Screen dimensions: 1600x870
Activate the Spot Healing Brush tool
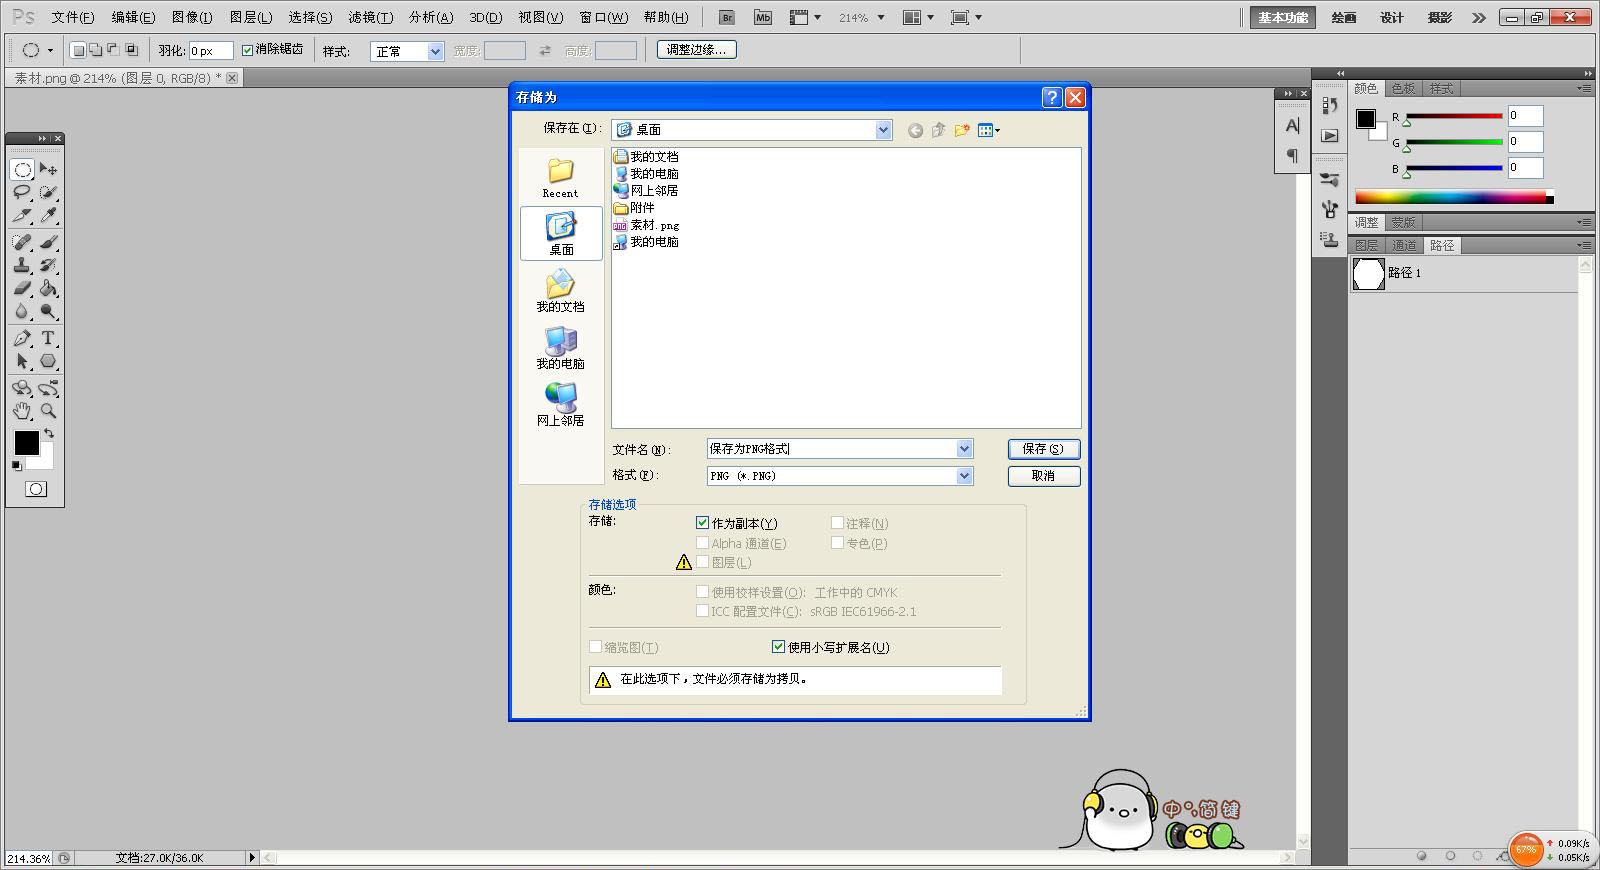click(x=22, y=242)
